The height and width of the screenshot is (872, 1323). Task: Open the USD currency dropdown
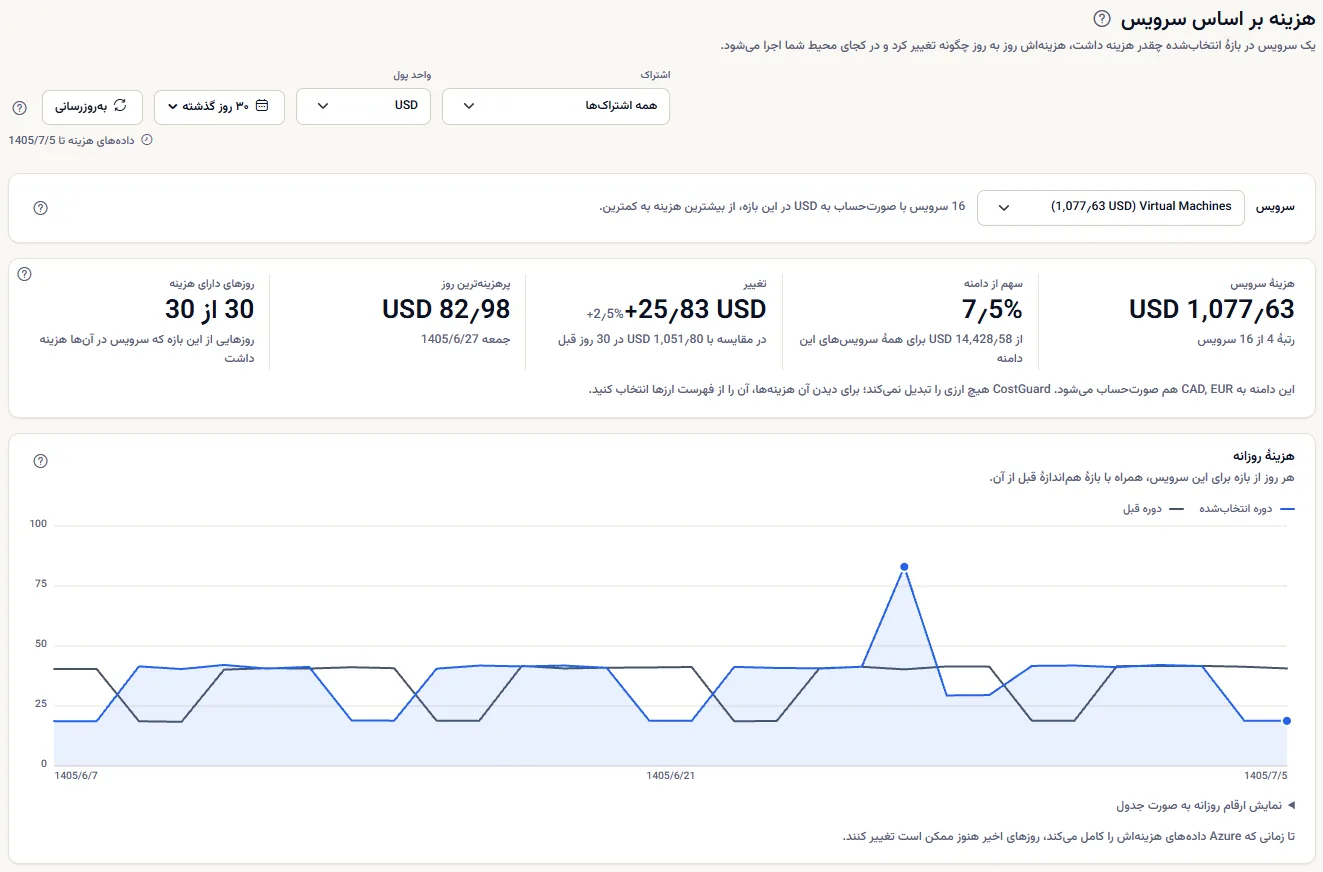click(363, 107)
